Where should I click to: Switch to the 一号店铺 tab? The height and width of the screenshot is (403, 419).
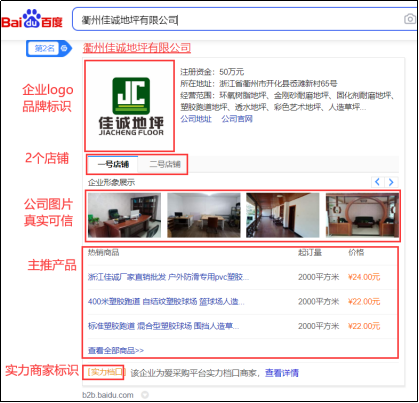click(x=113, y=164)
